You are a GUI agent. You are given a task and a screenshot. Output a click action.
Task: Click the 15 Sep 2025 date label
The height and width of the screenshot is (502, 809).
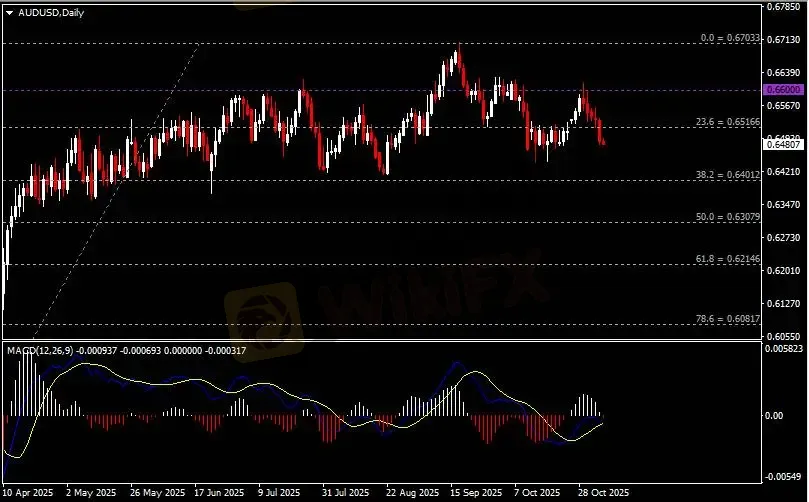474,493
